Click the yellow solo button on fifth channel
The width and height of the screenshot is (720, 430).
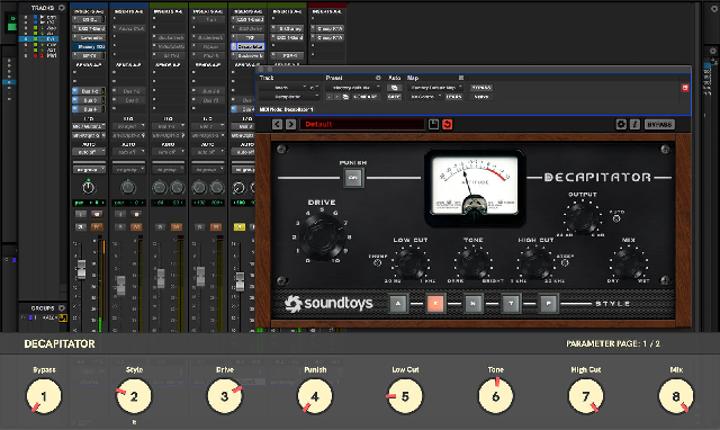(239, 227)
